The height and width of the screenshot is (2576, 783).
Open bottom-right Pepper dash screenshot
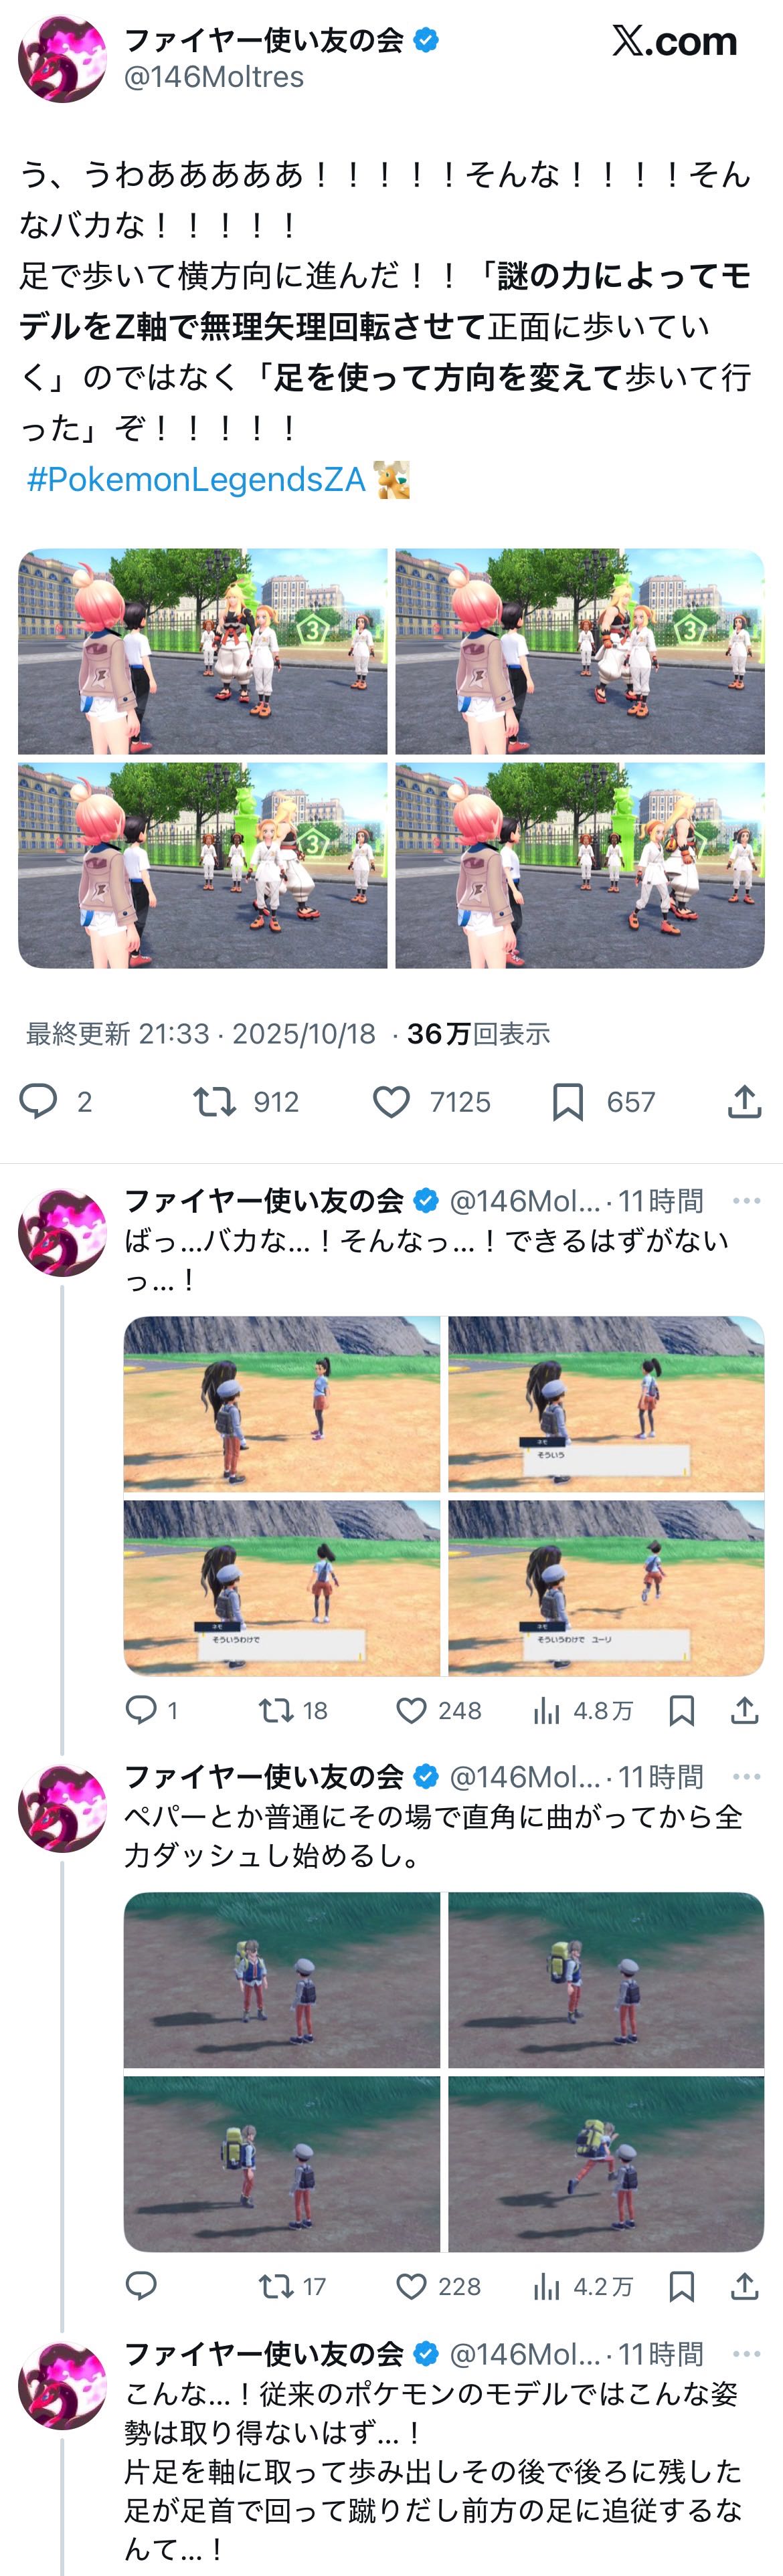click(606, 2163)
